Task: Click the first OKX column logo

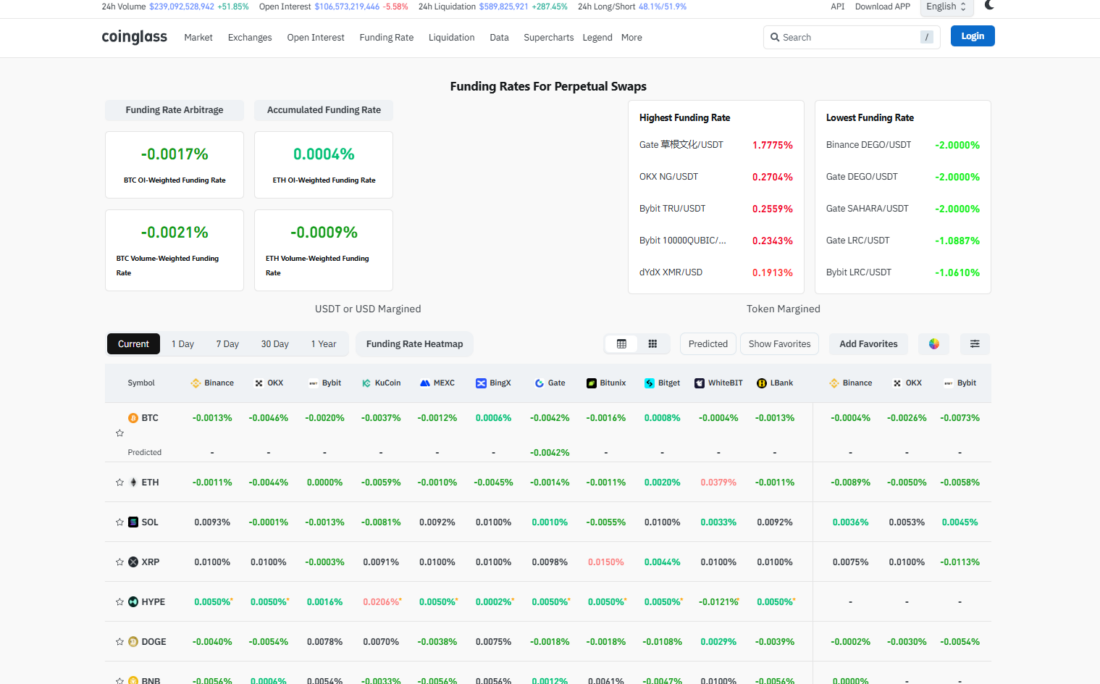Action: click(259, 383)
